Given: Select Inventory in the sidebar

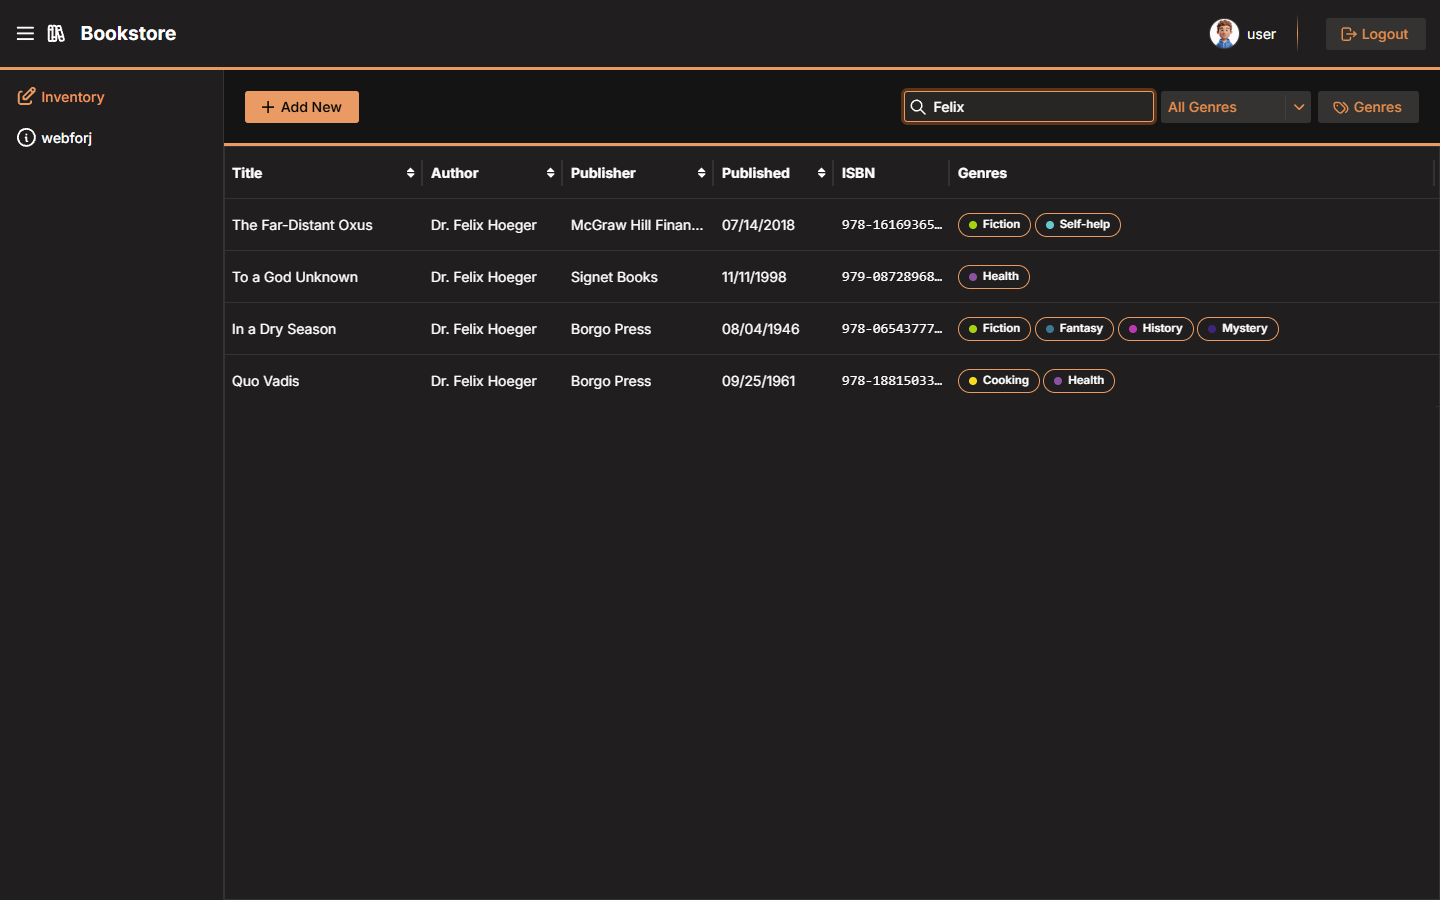Looking at the screenshot, I should (71, 96).
